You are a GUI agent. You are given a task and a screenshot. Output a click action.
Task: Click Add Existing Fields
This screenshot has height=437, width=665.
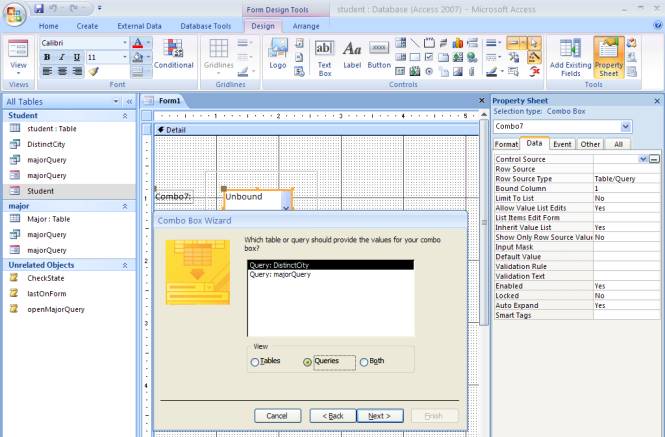(570, 58)
